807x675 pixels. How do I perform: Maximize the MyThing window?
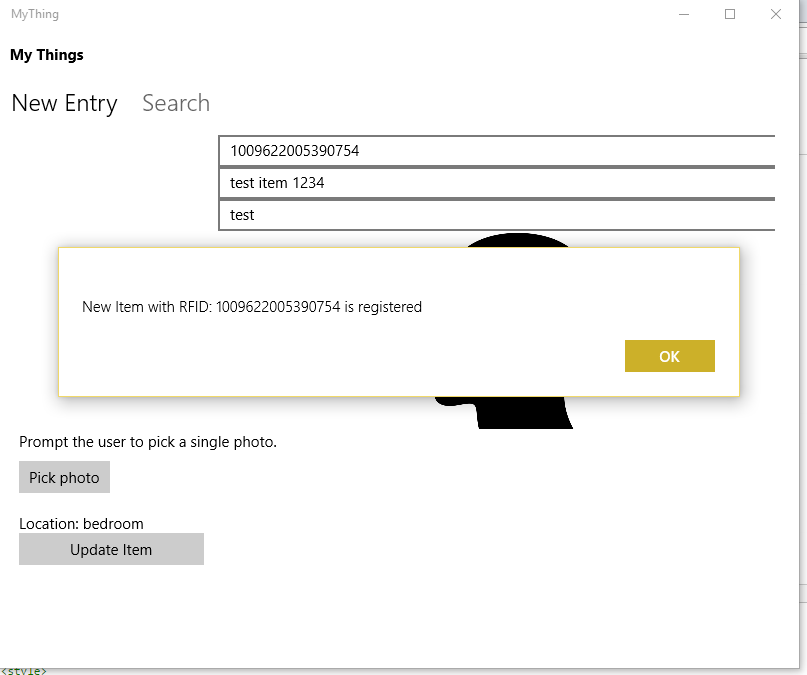[730, 14]
